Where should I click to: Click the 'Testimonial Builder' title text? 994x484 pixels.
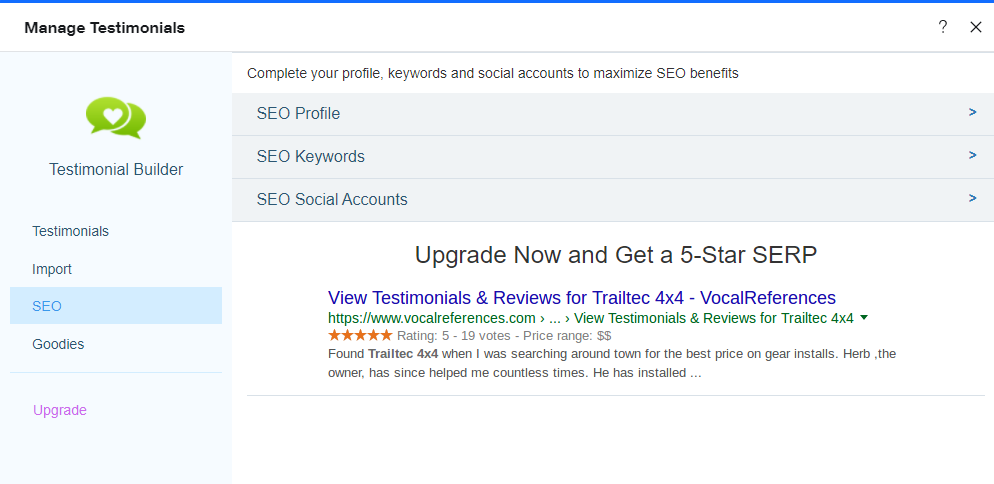pos(116,169)
